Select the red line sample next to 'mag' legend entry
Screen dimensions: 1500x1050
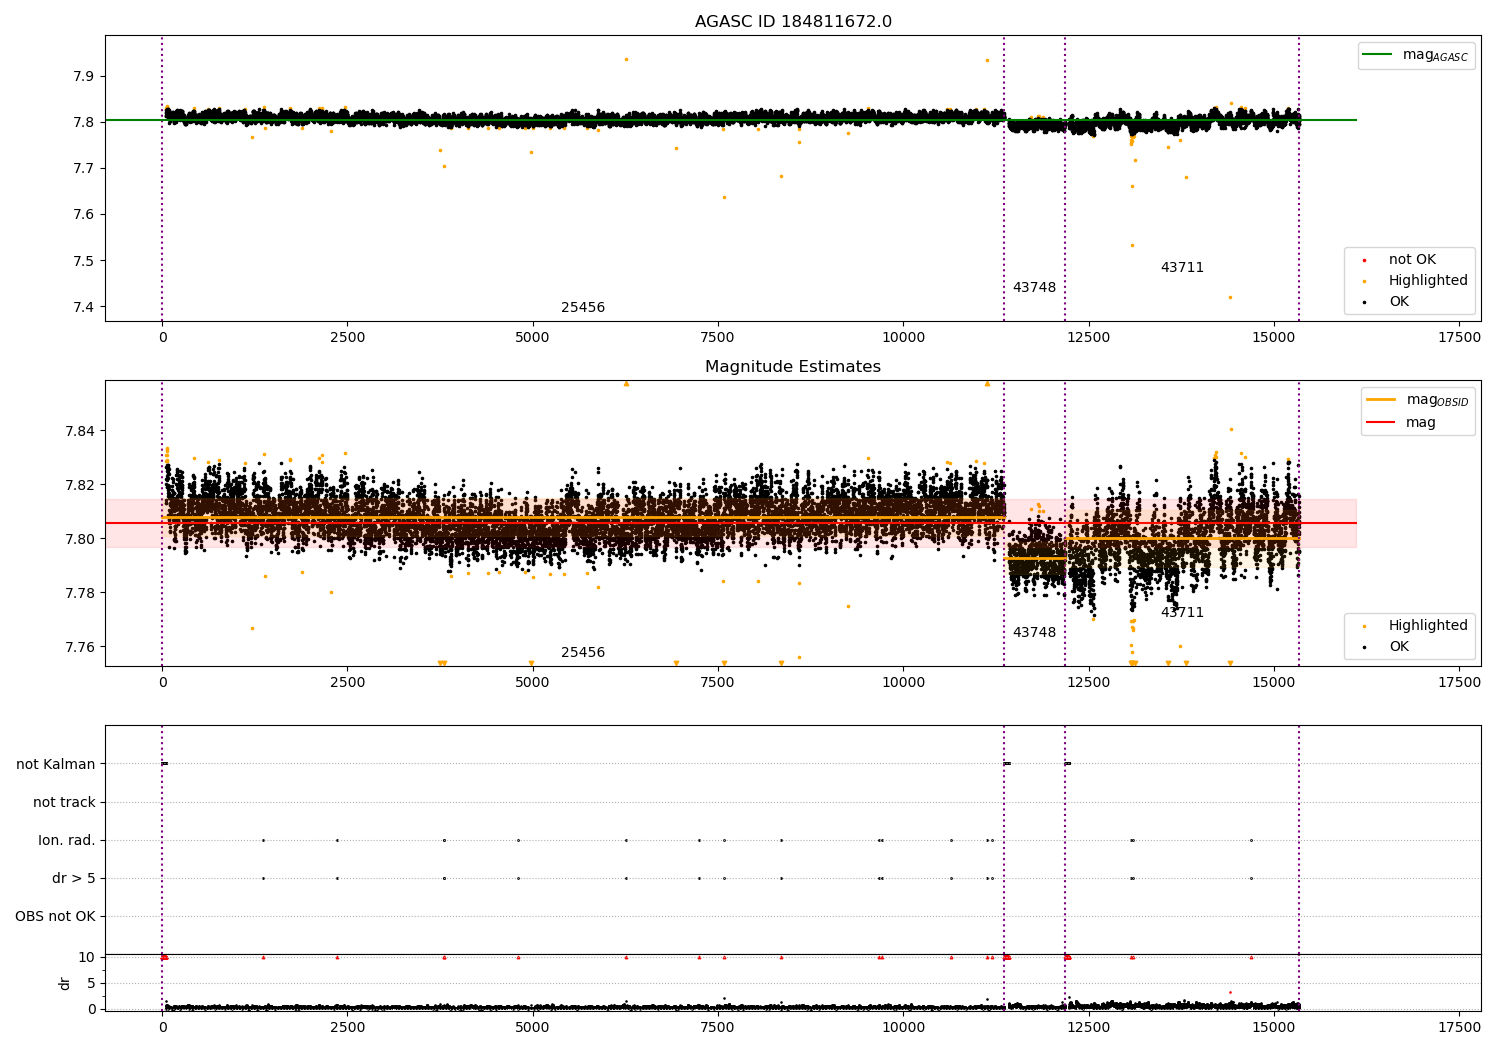coord(1381,422)
